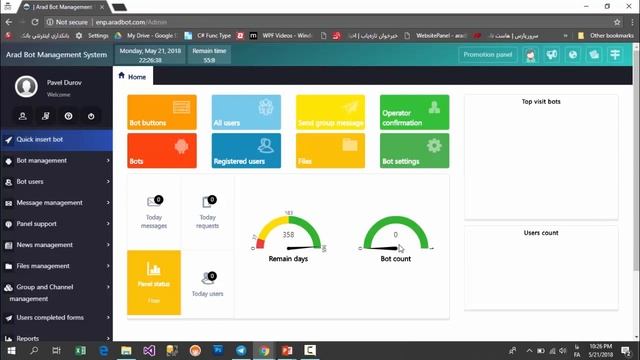Open the Windows Start menu
Screen dimensions: 640x360
(x=11, y=350)
